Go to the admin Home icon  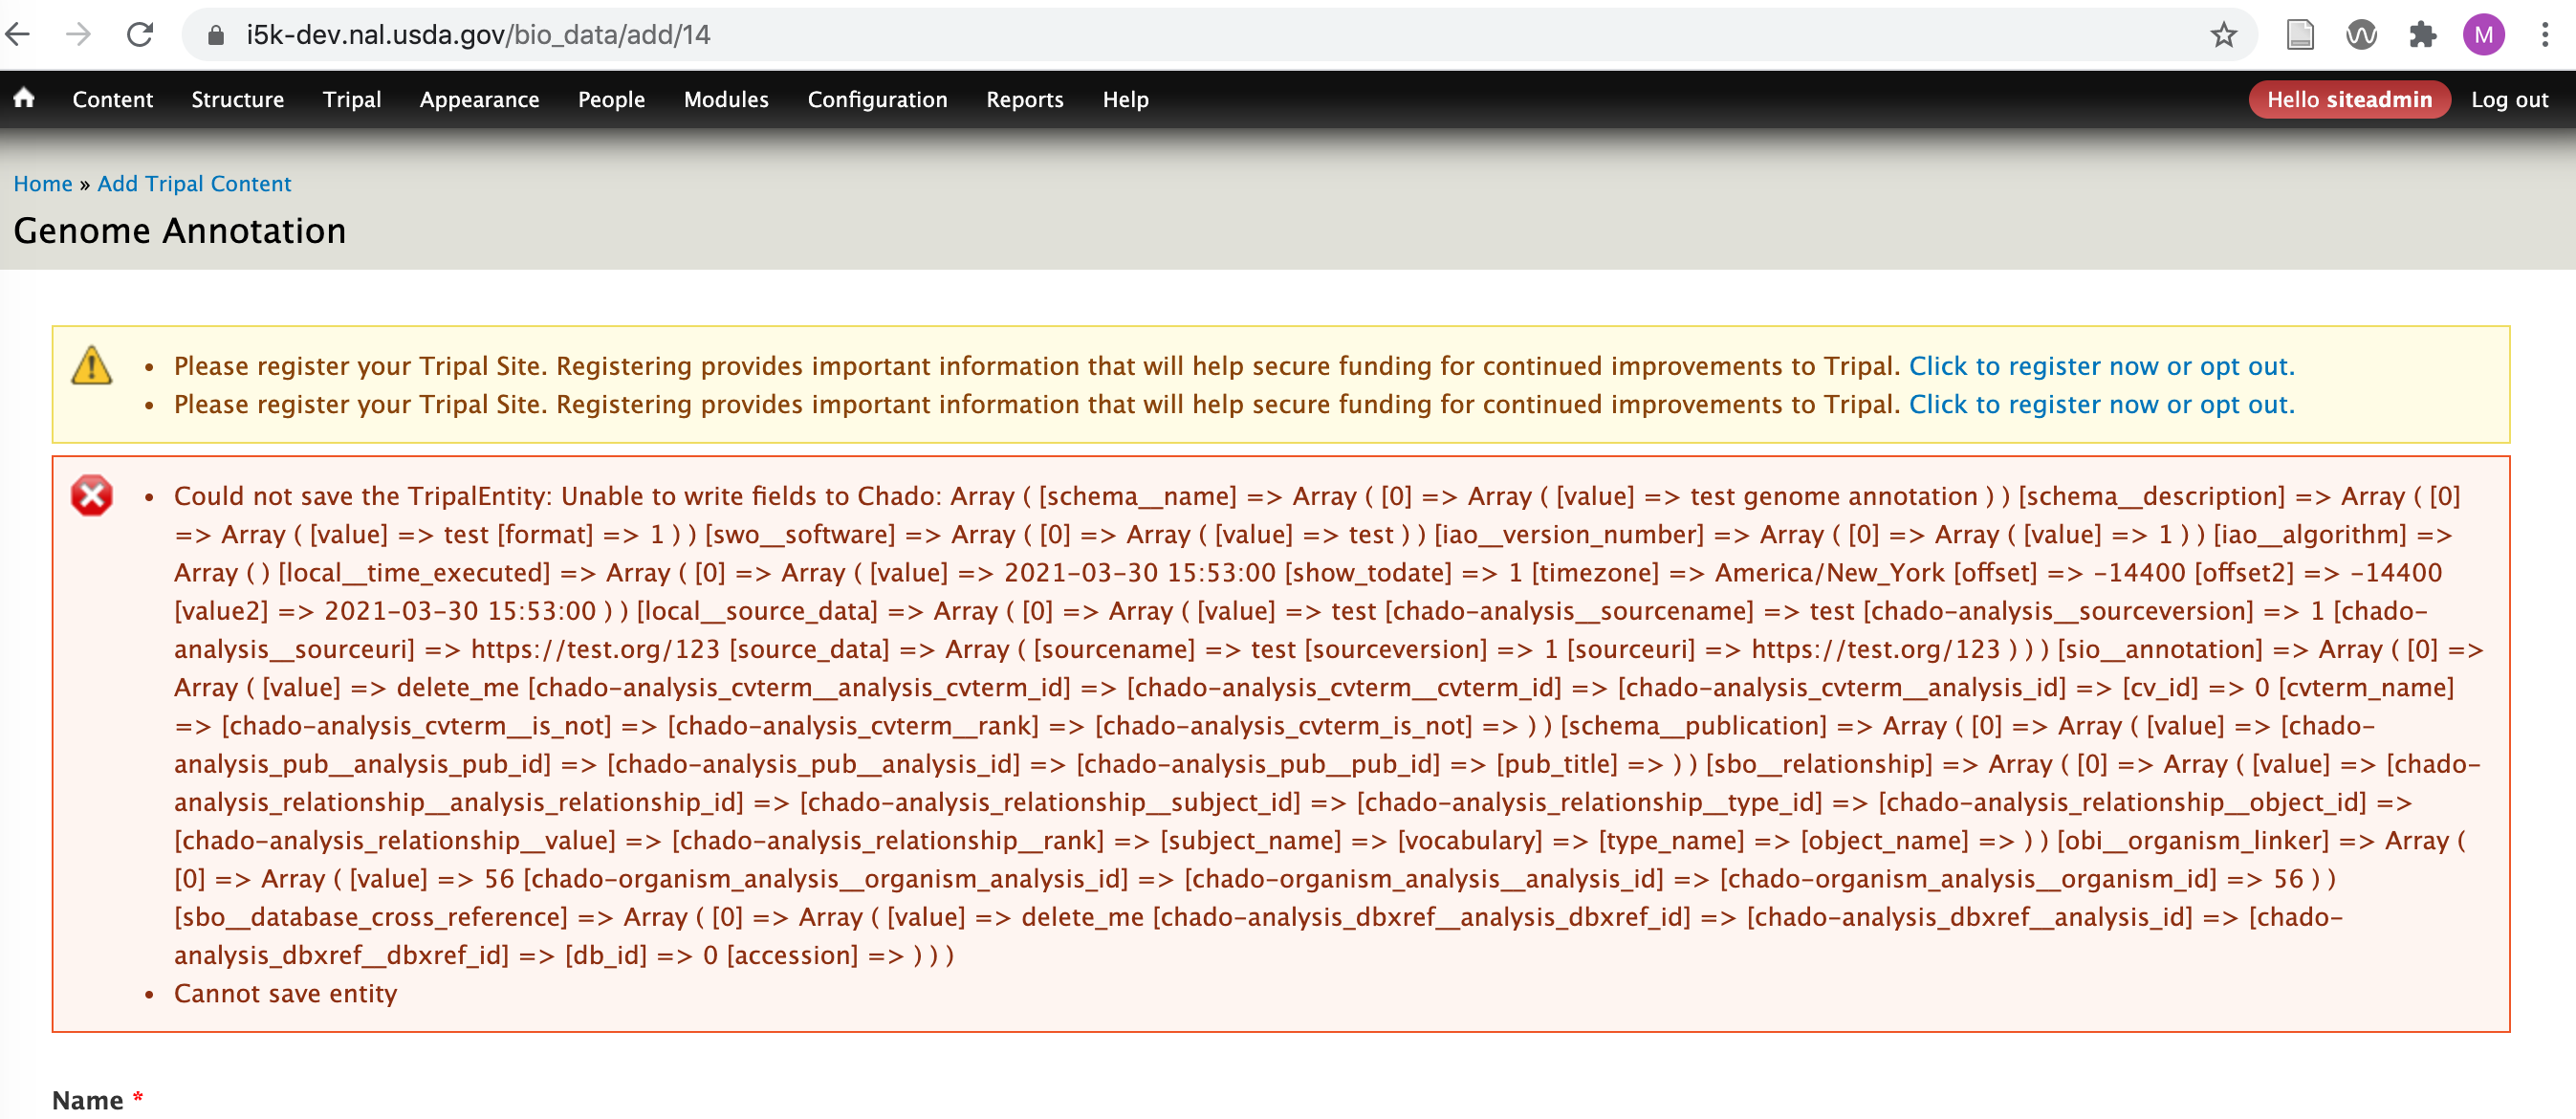24,98
